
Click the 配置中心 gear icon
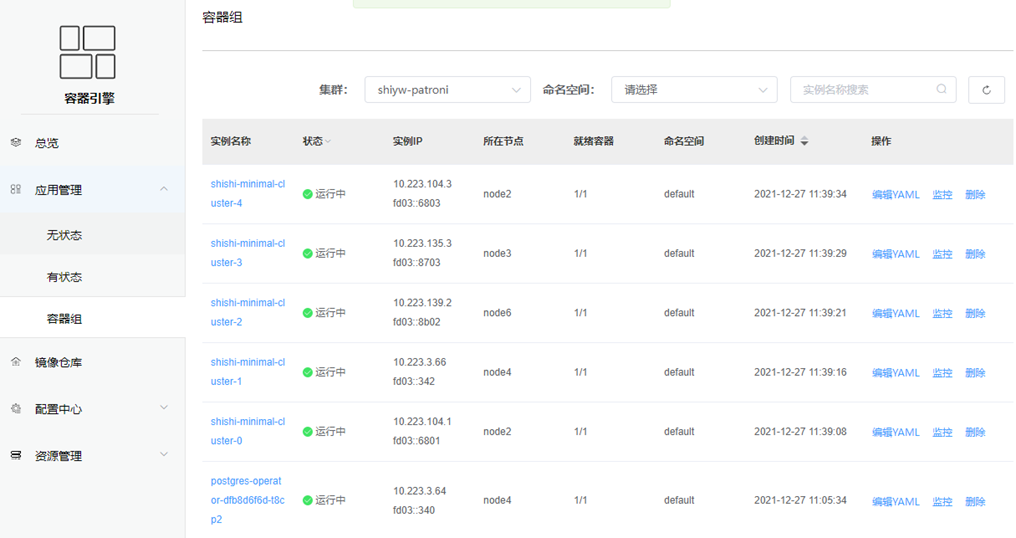pos(16,409)
